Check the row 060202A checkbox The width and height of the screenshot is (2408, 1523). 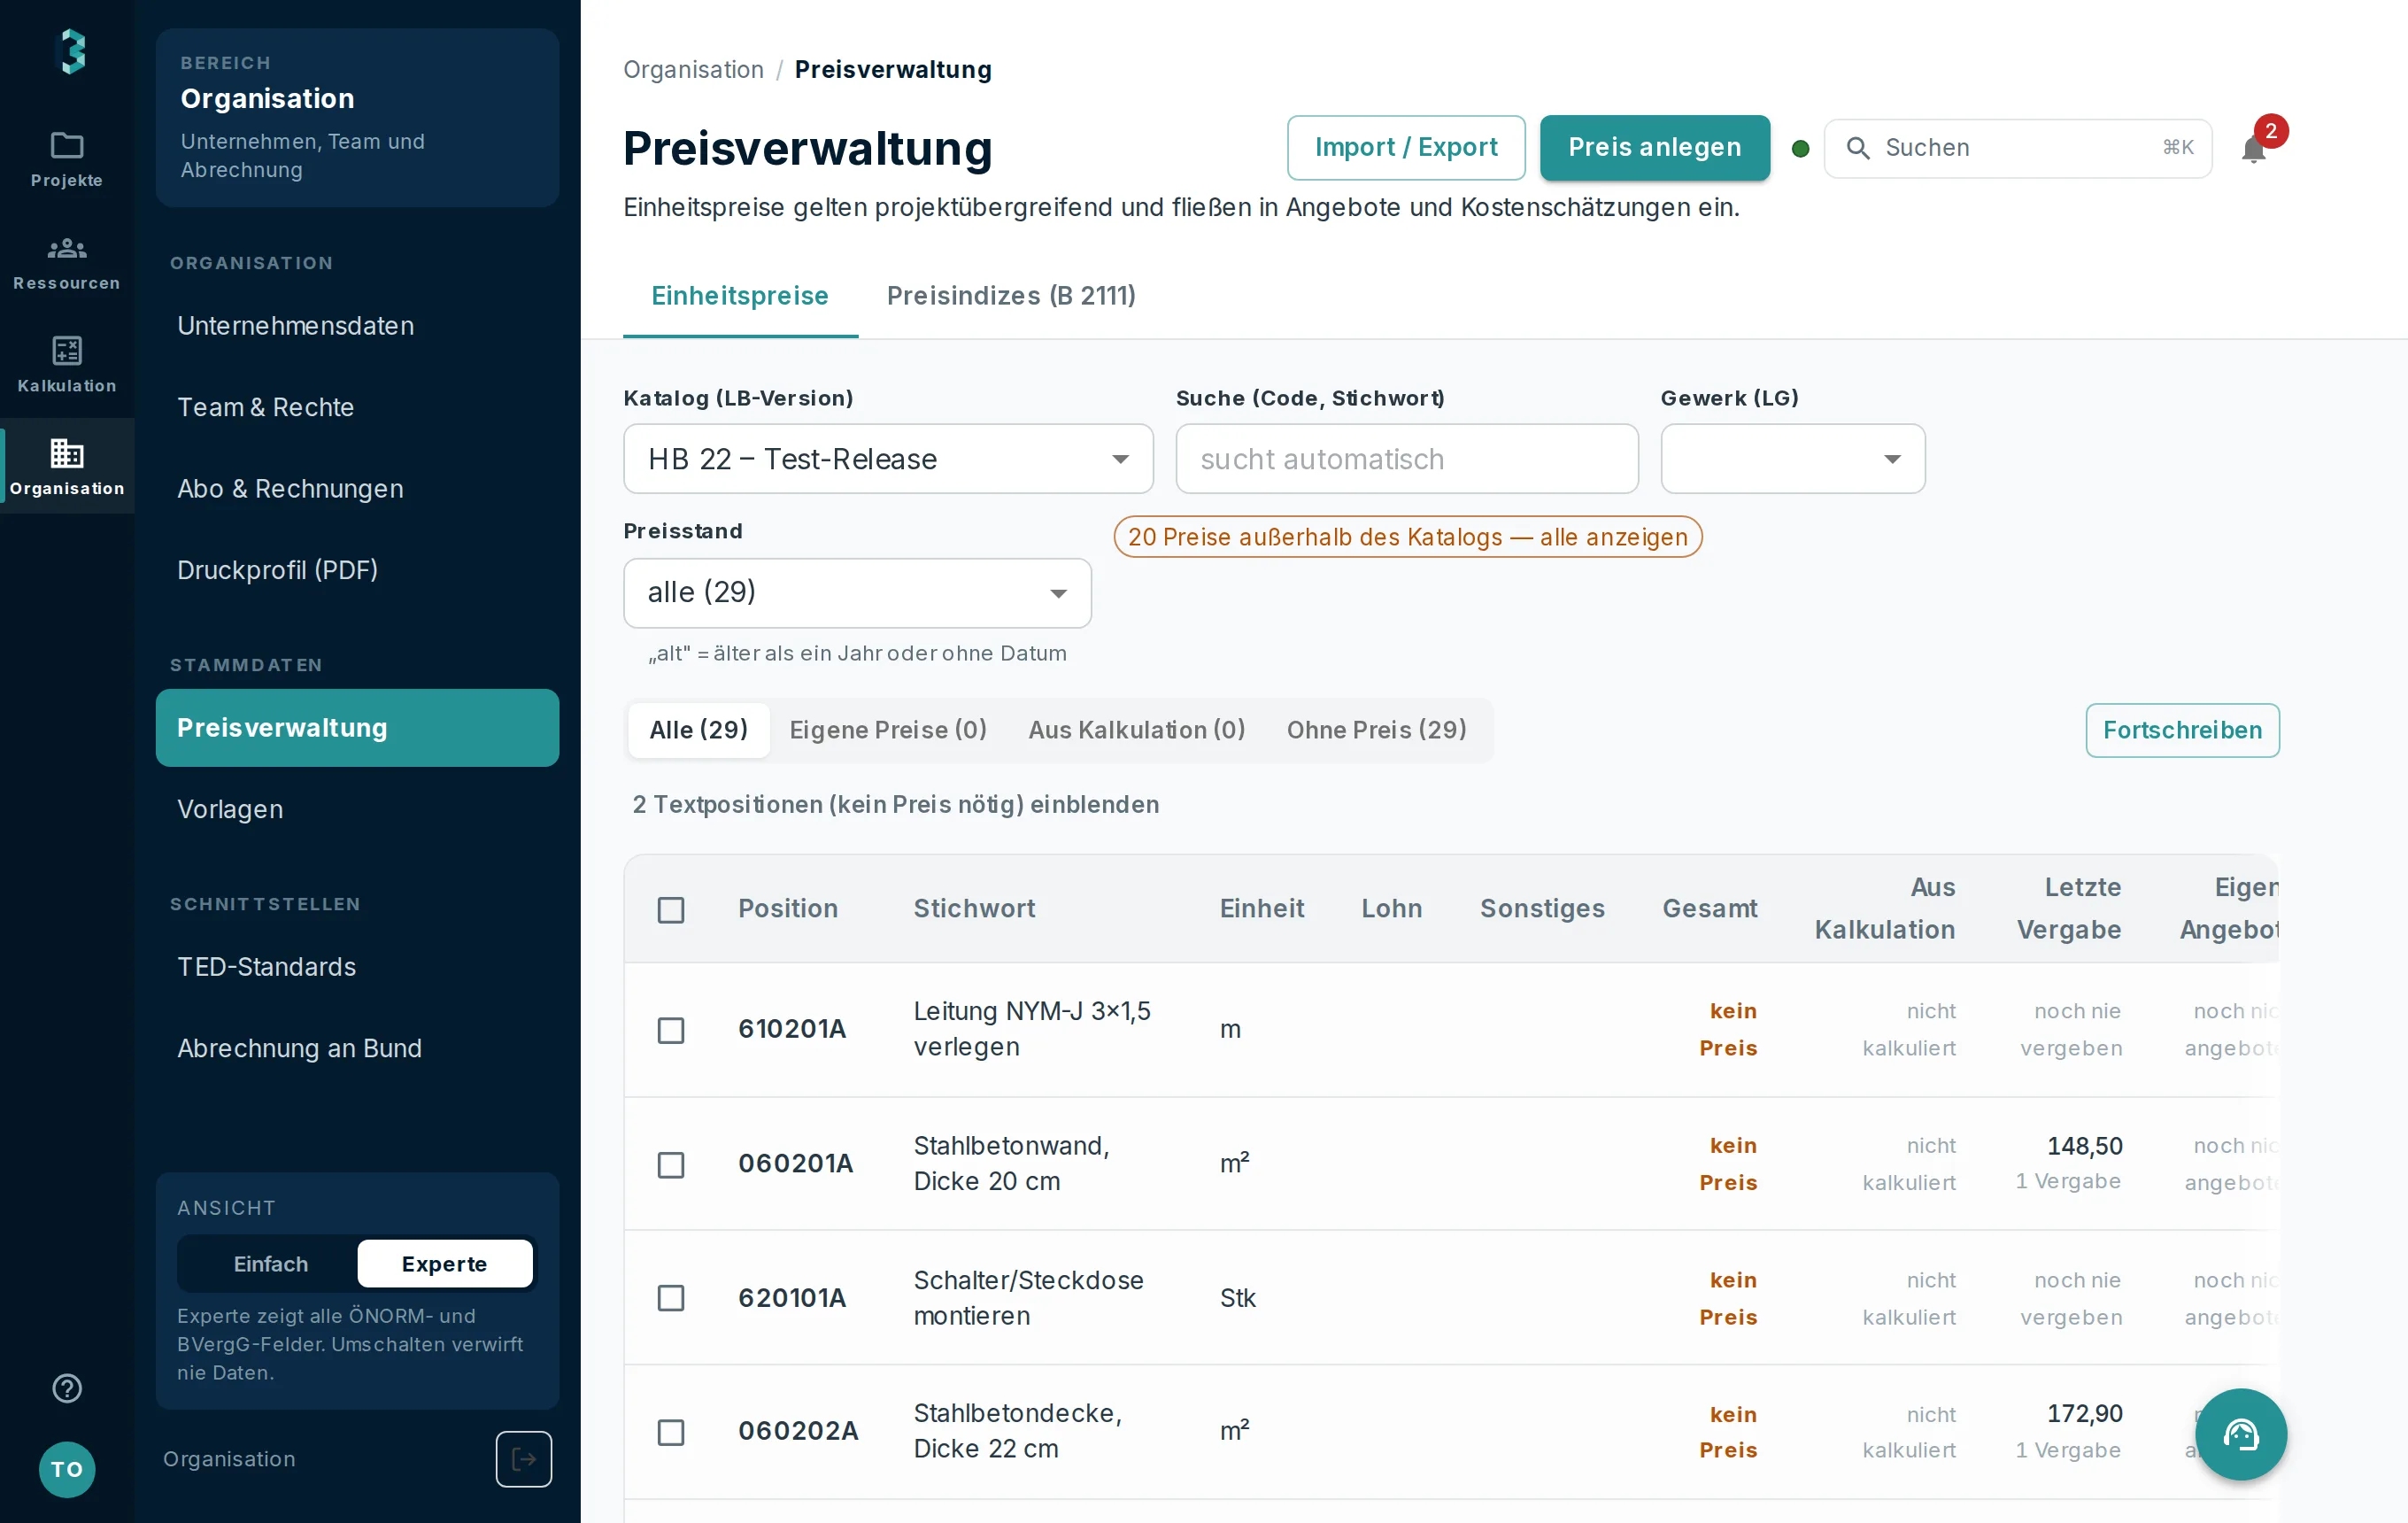point(671,1432)
